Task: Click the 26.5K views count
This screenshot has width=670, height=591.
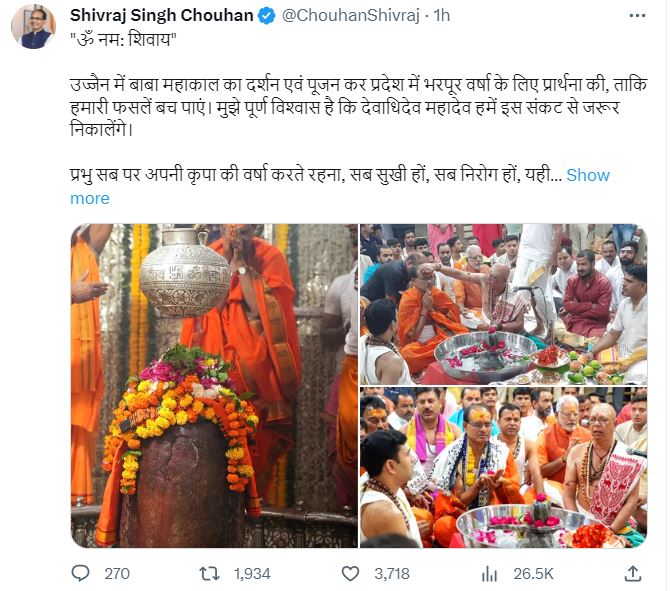Action: pos(533,574)
